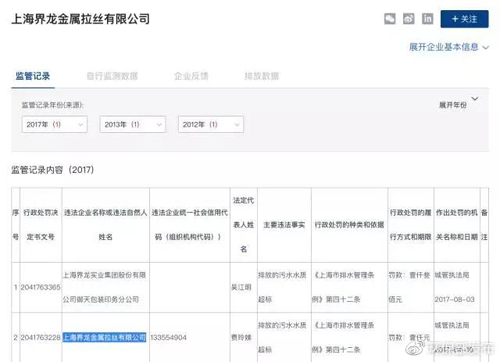Click document number 2041763228
500x362 pixels.
coord(41,337)
